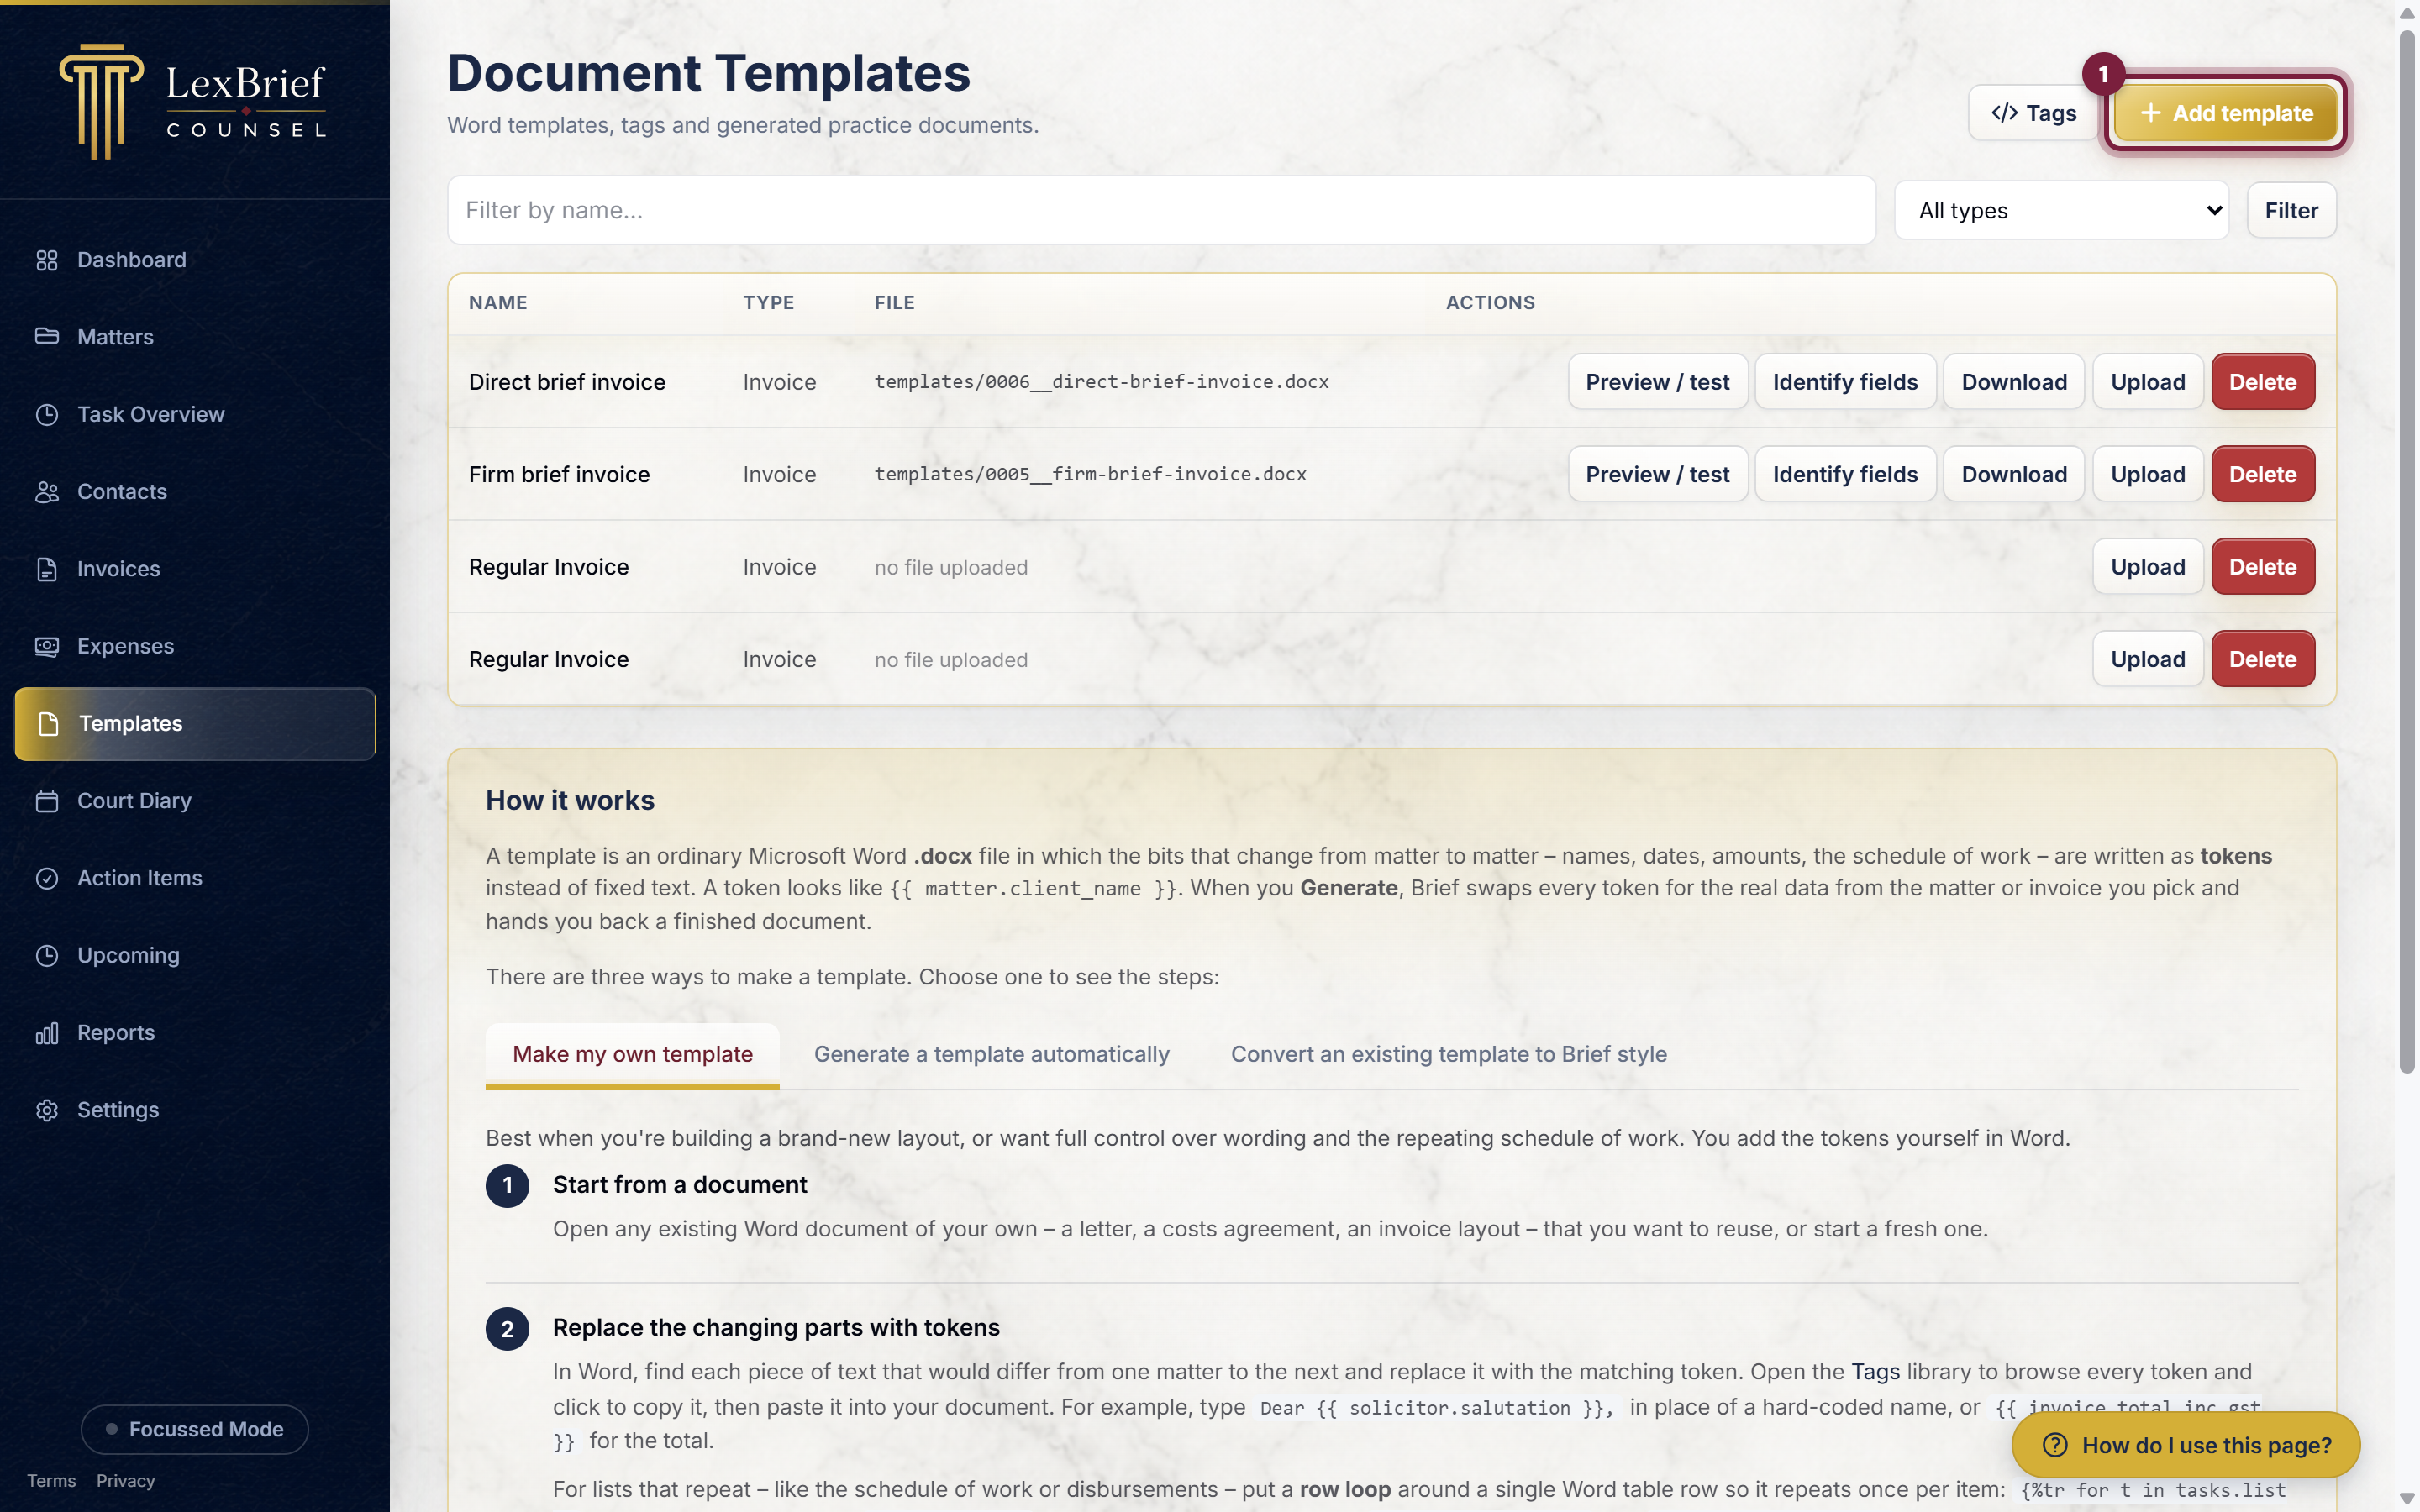Click the Action Items checkmark icon
Image resolution: width=2420 pixels, height=1512 pixels.
pos(47,878)
